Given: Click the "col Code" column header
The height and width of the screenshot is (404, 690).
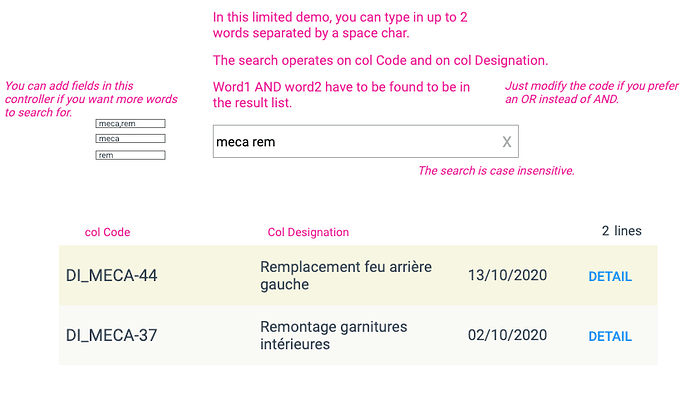Looking at the screenshot, I should [x=108, y=232].
